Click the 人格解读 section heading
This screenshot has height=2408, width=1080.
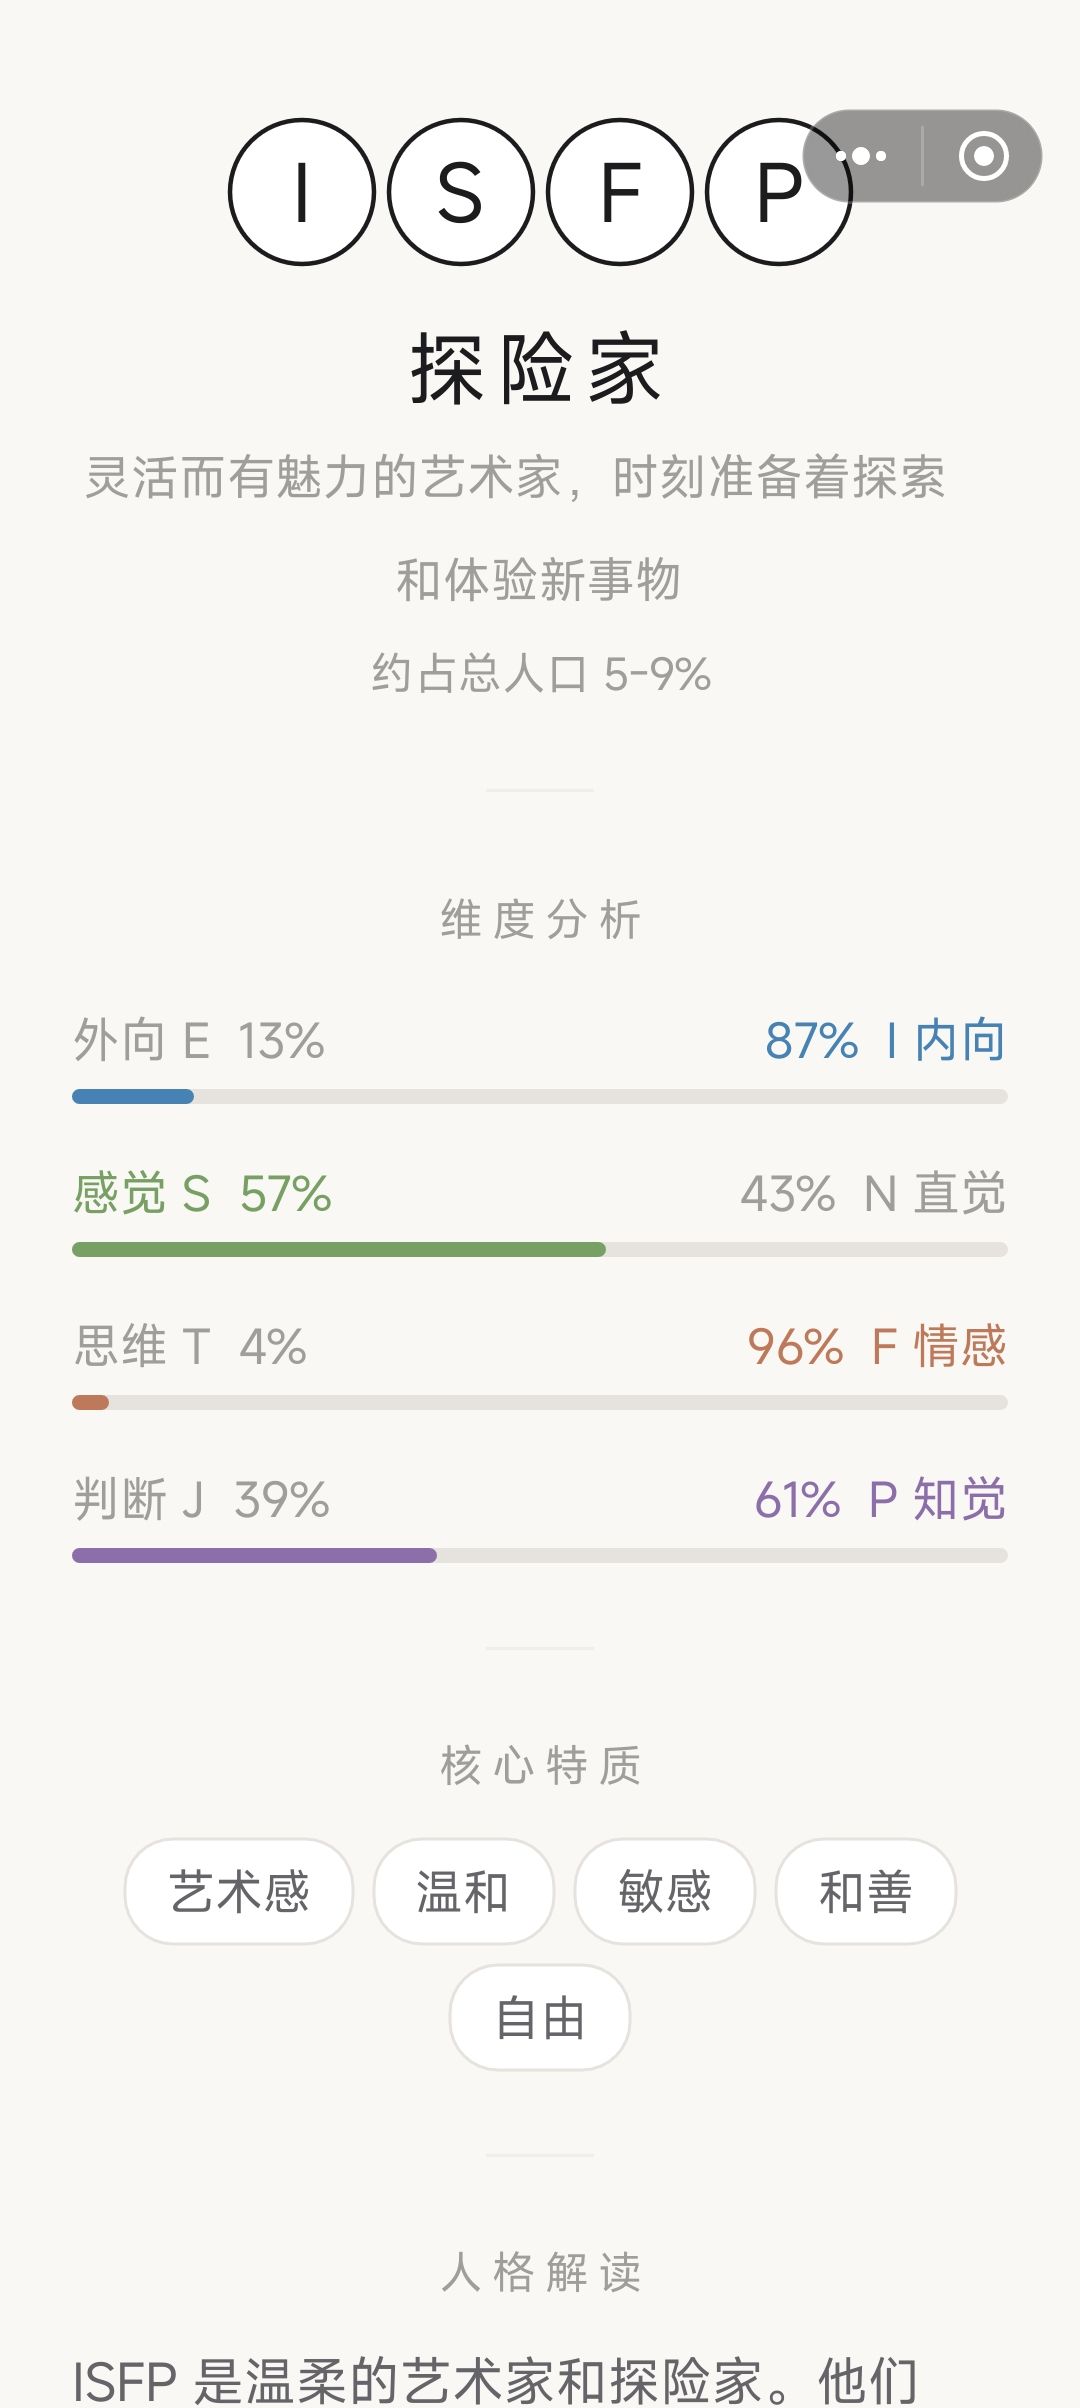pos(540,2272)
